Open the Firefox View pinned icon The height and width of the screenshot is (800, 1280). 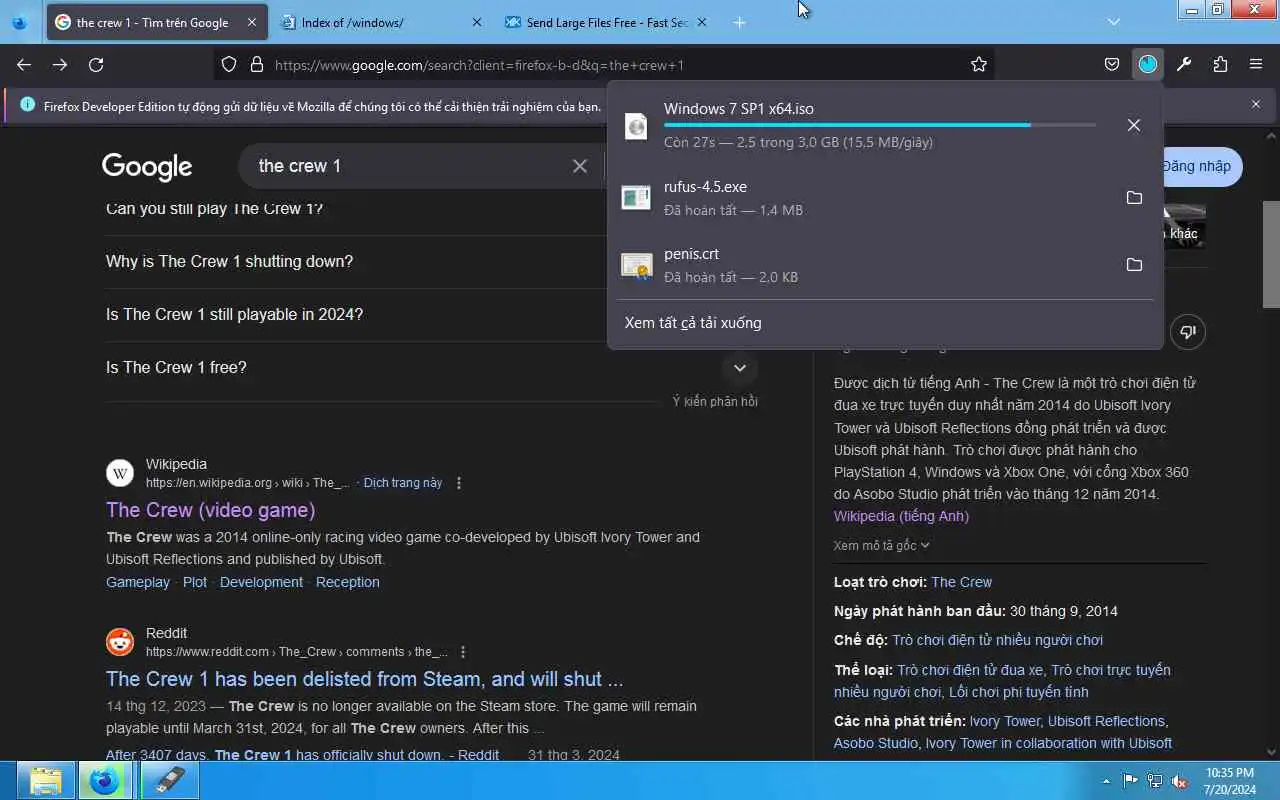point(20,22)
